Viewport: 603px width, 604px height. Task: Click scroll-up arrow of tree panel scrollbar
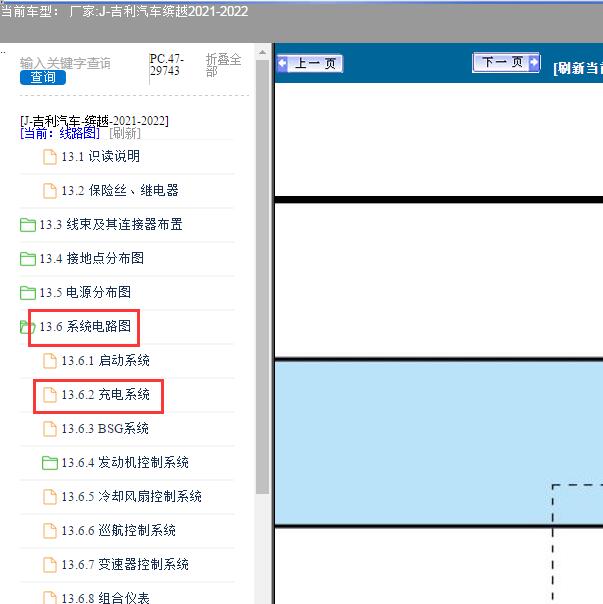tap(263, 52)
